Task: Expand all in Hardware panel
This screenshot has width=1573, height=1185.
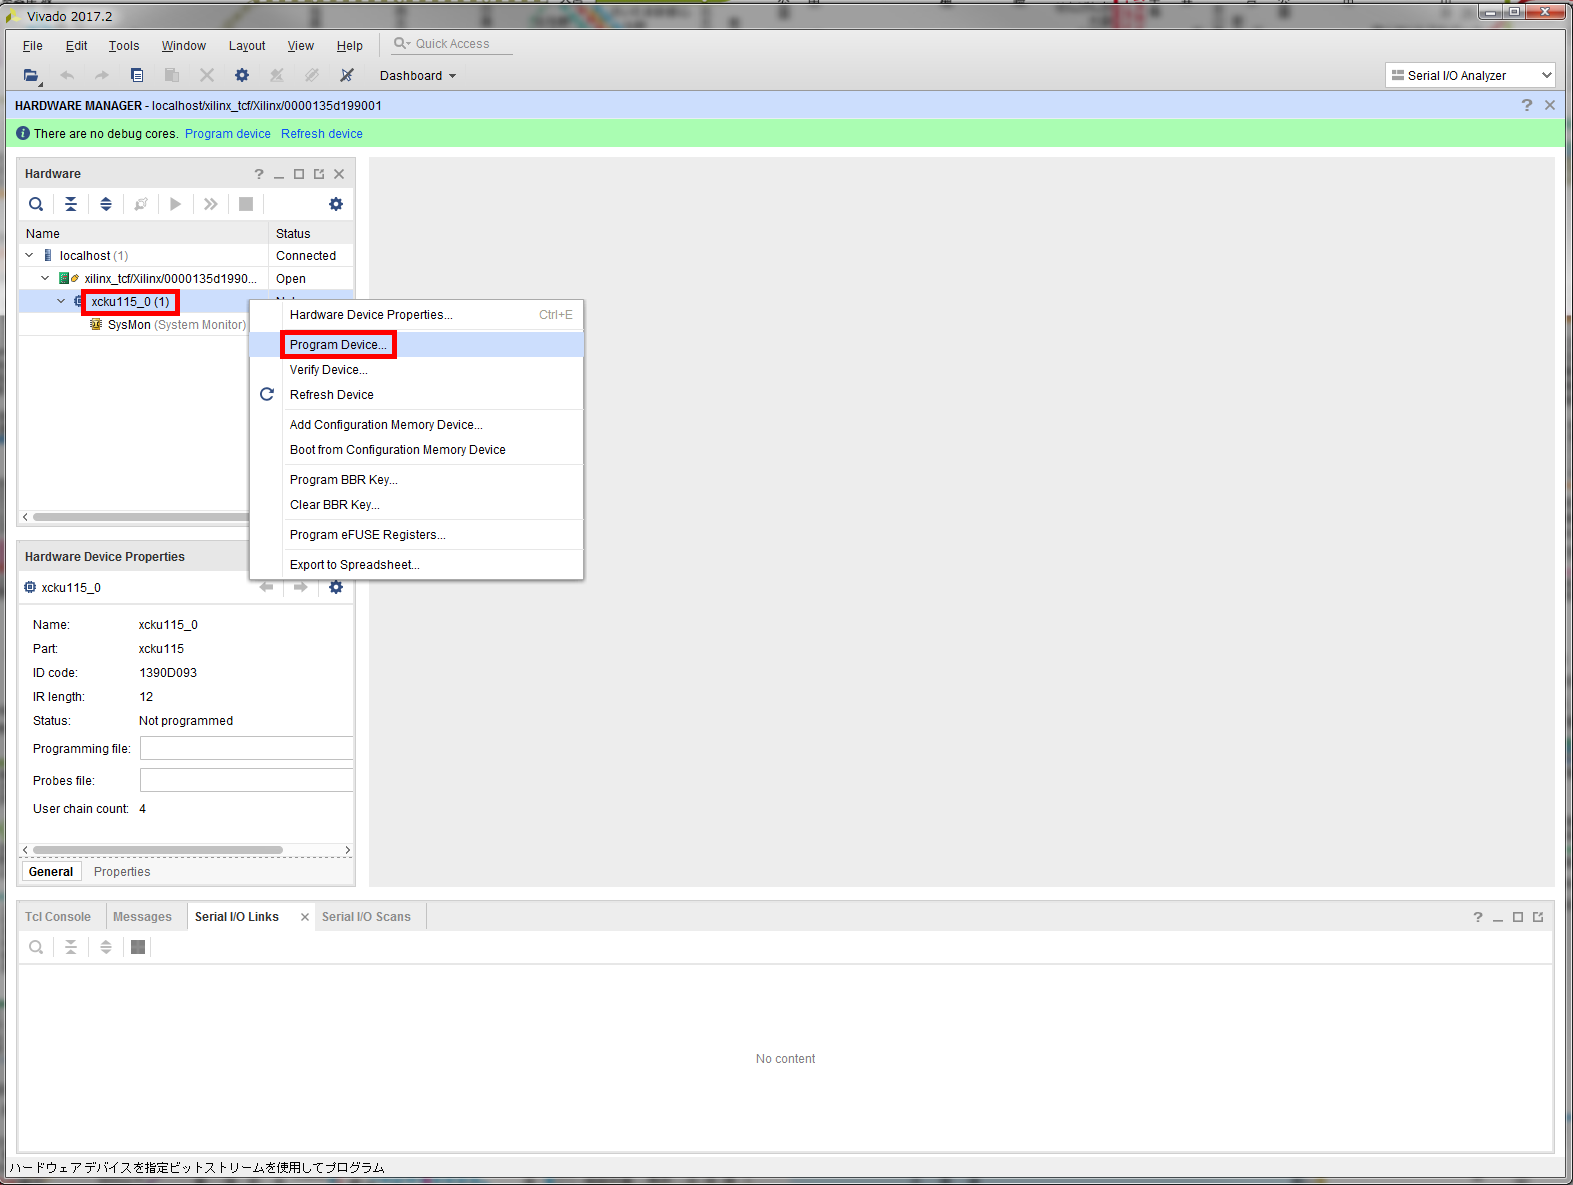Action: click(x=106, y=204)
